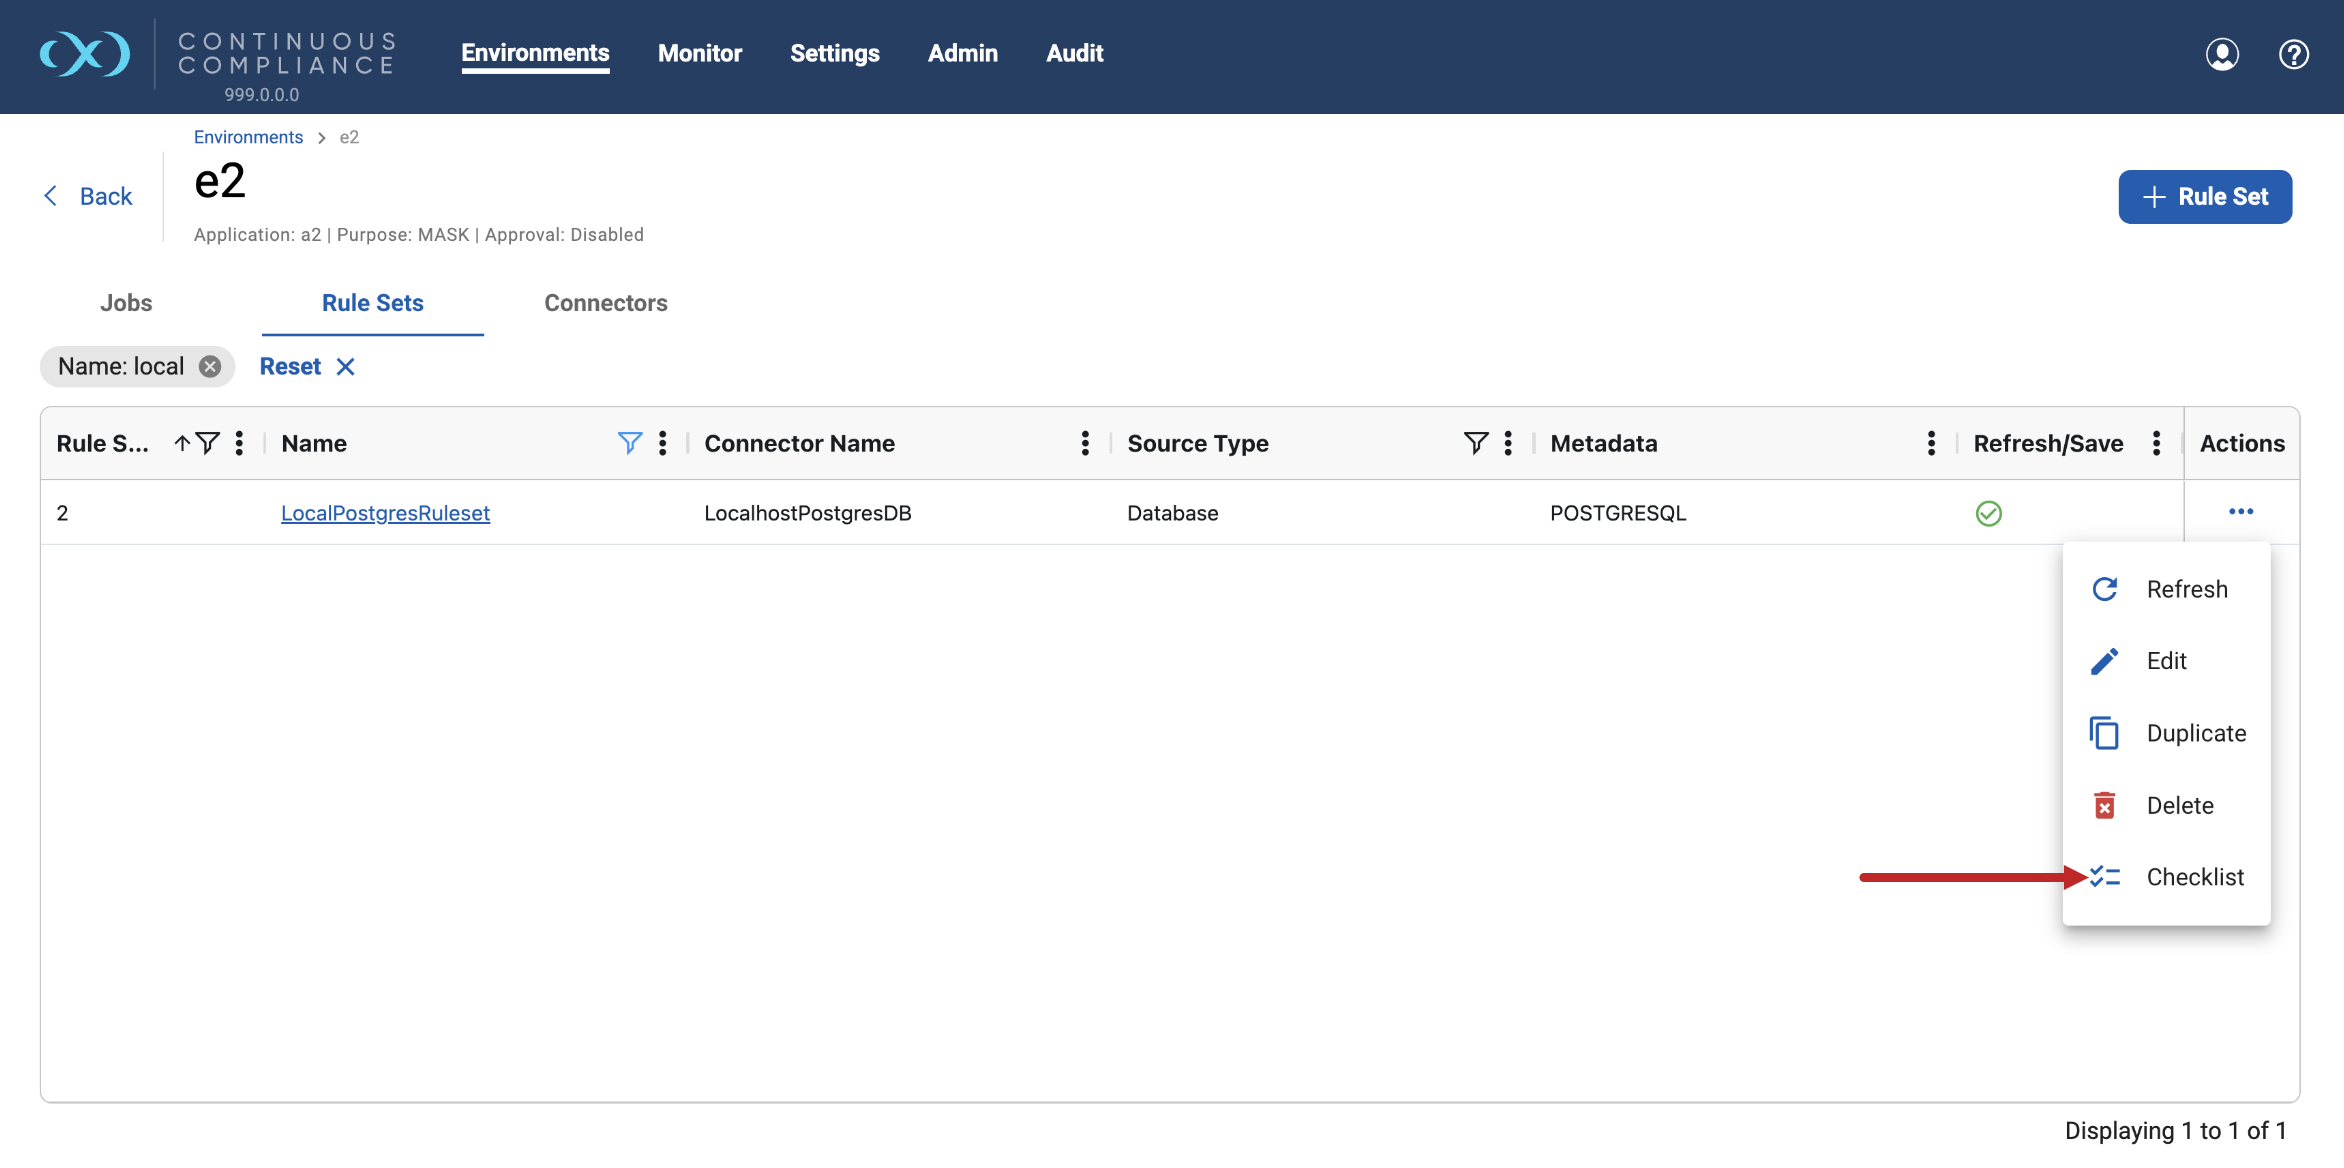The height and width of the screenshot is (1168, 2344).
Task: Open the help question-mark icon
Action: [x=2293, y=54]
